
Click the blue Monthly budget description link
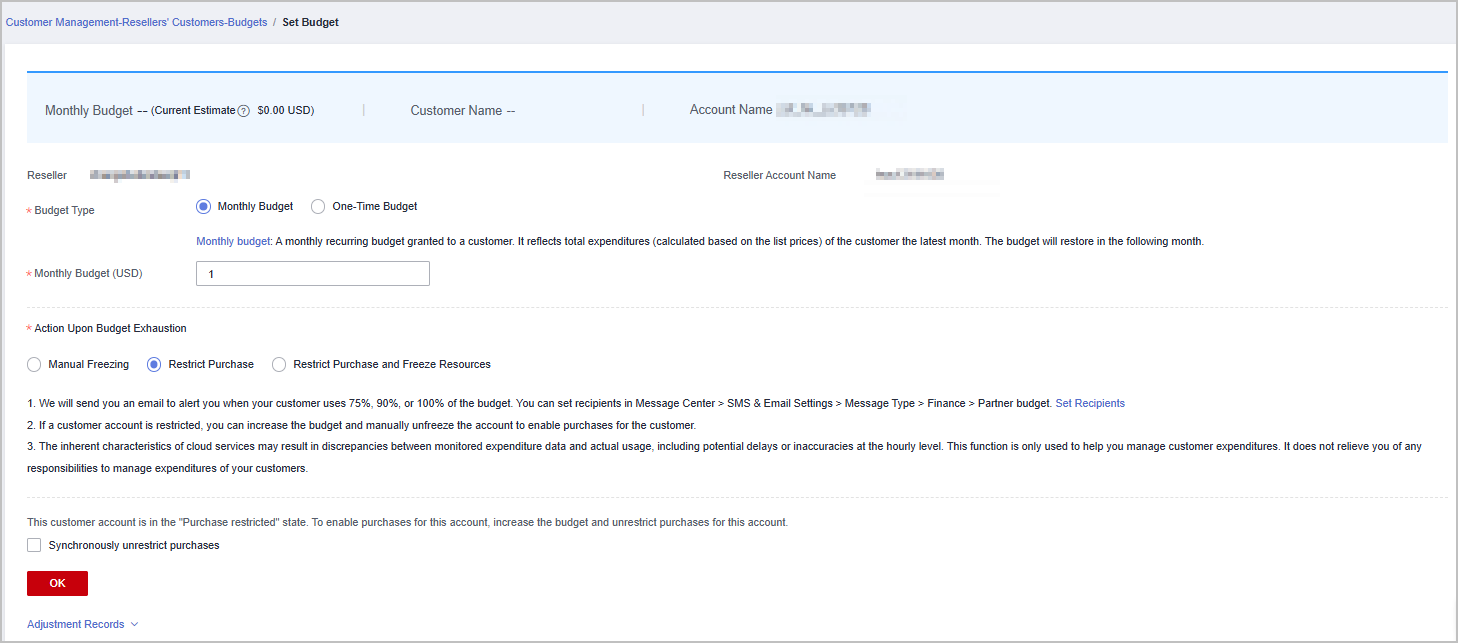point(233,242)
